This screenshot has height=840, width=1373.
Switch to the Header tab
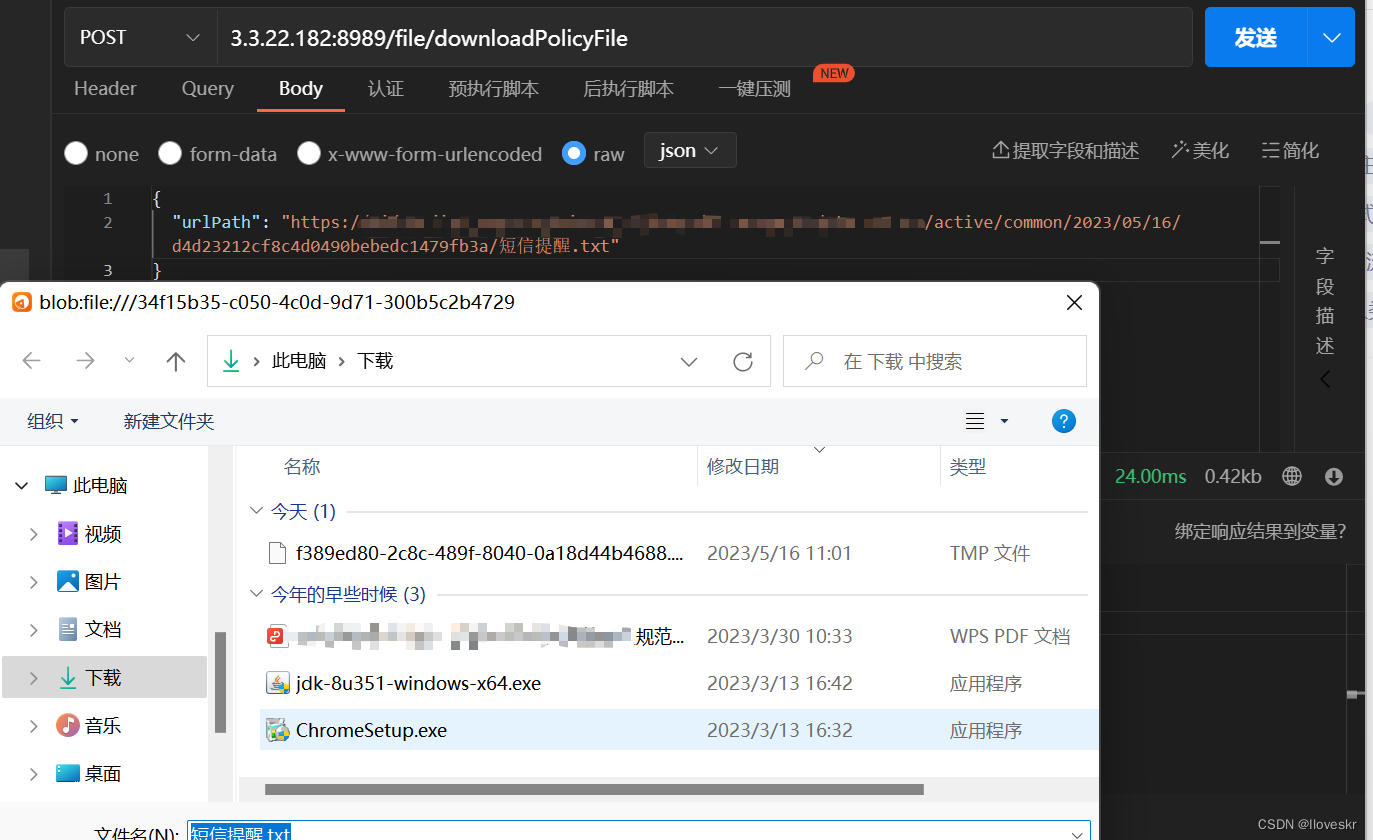click(105, 89)
